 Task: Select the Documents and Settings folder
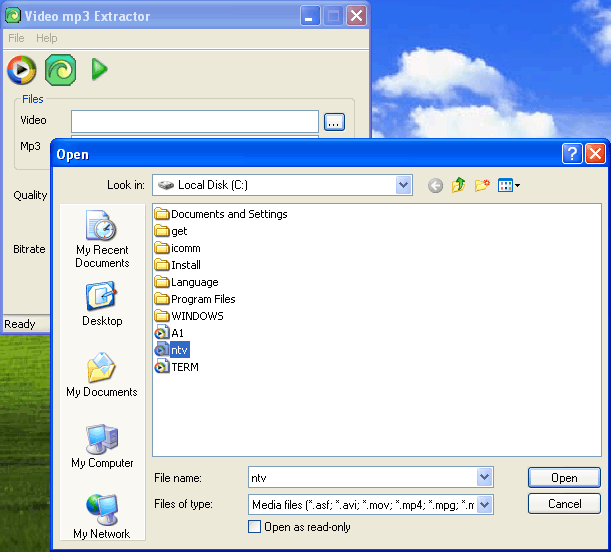(x=221, y=214)
